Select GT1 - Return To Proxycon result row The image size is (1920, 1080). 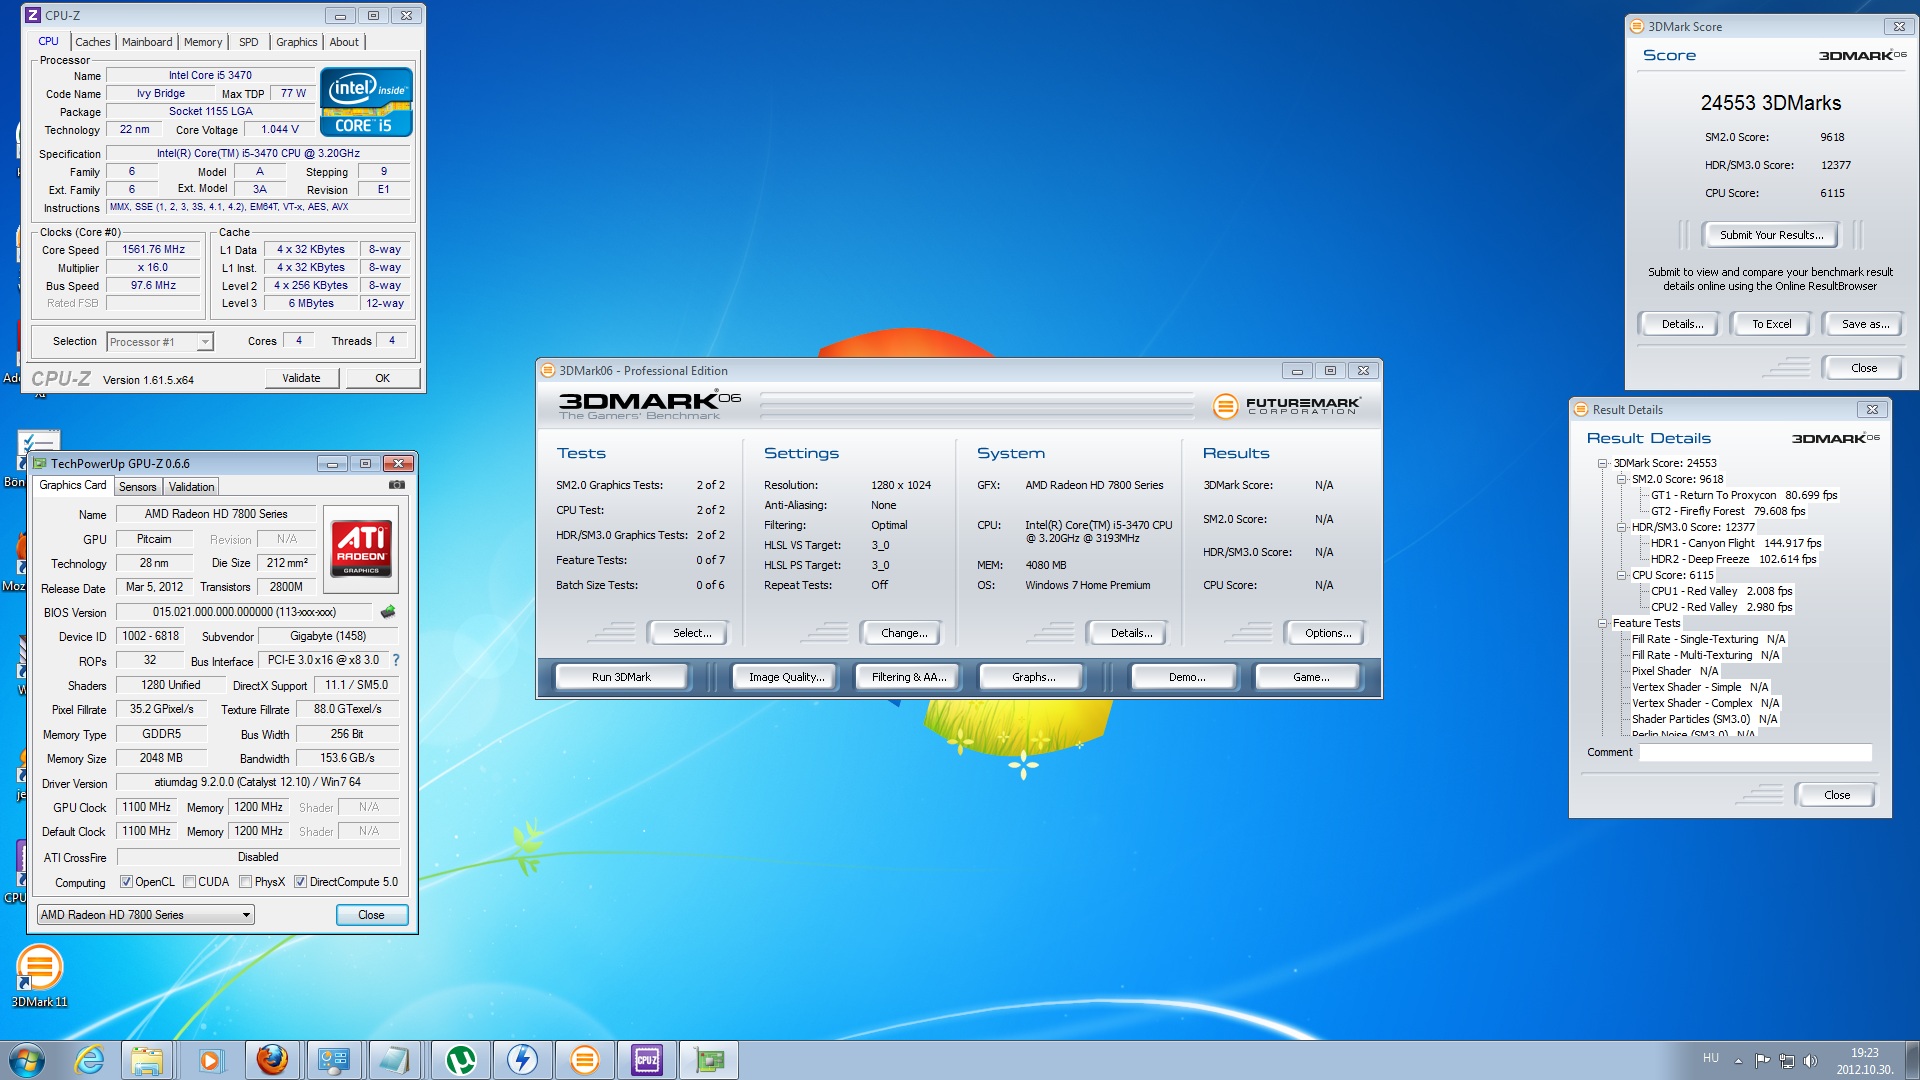click(1744, 495)
